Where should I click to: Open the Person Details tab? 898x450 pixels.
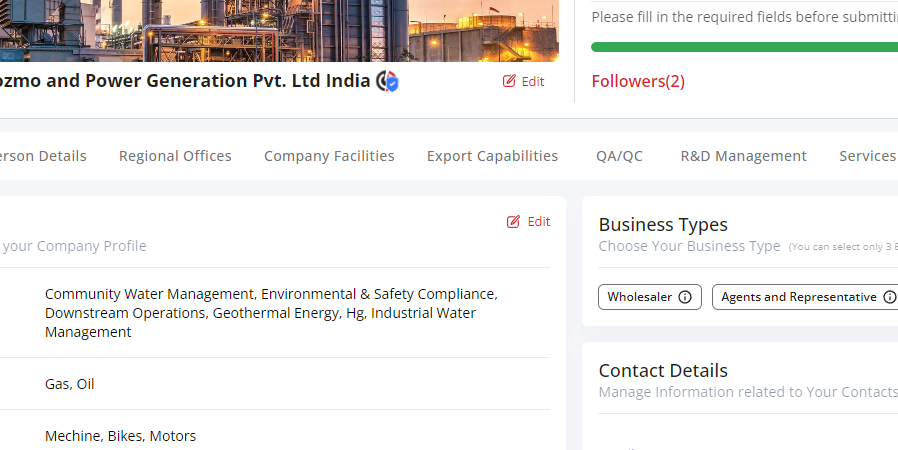coord(43,156)
